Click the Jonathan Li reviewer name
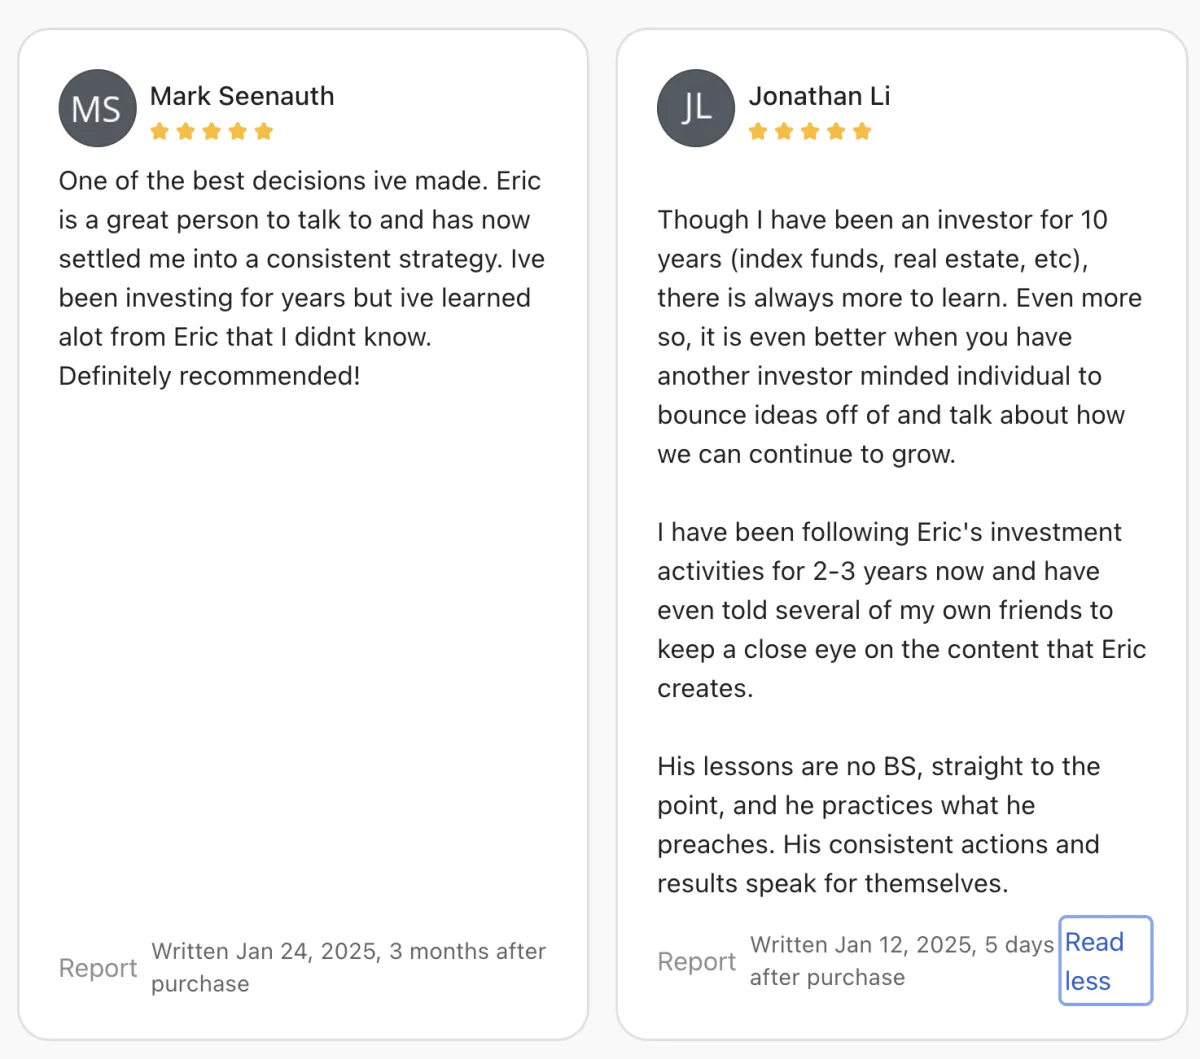This screenshot has width=1200, height=1059. [819, 96]
